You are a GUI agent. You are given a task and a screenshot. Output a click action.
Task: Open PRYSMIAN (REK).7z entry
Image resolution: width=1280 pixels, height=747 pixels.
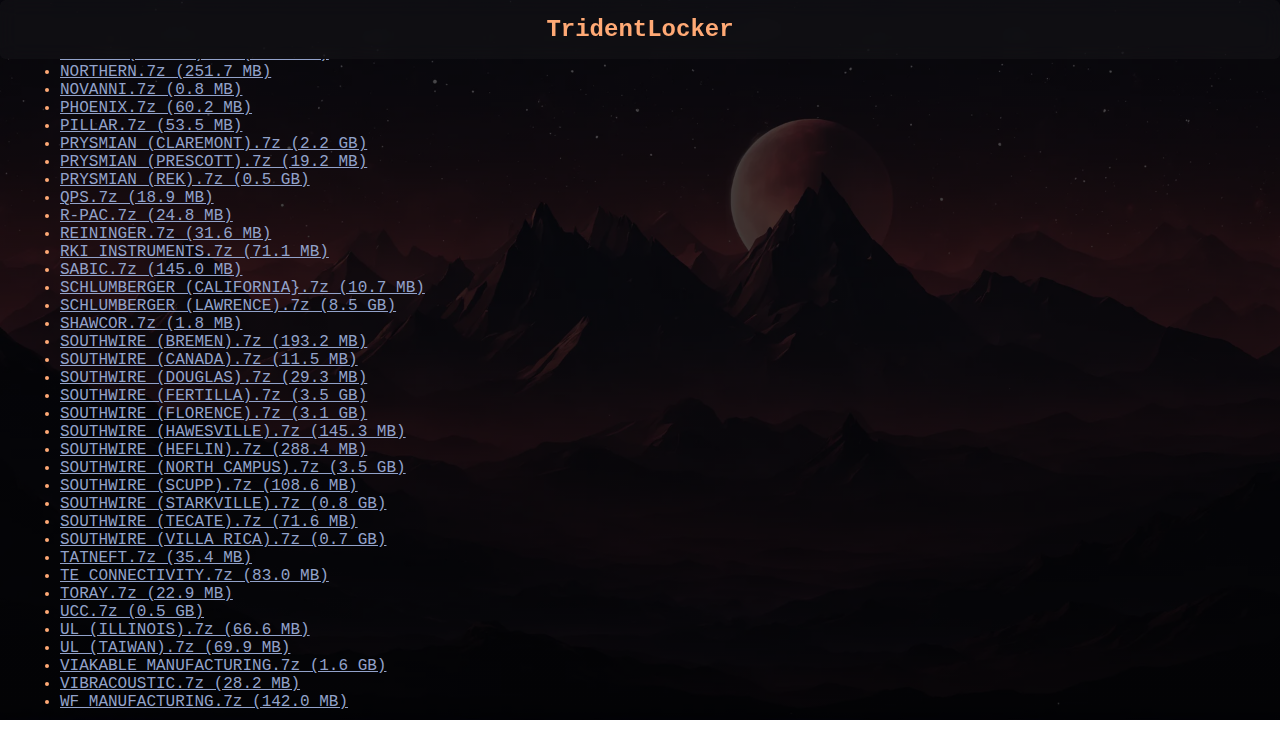184,180
